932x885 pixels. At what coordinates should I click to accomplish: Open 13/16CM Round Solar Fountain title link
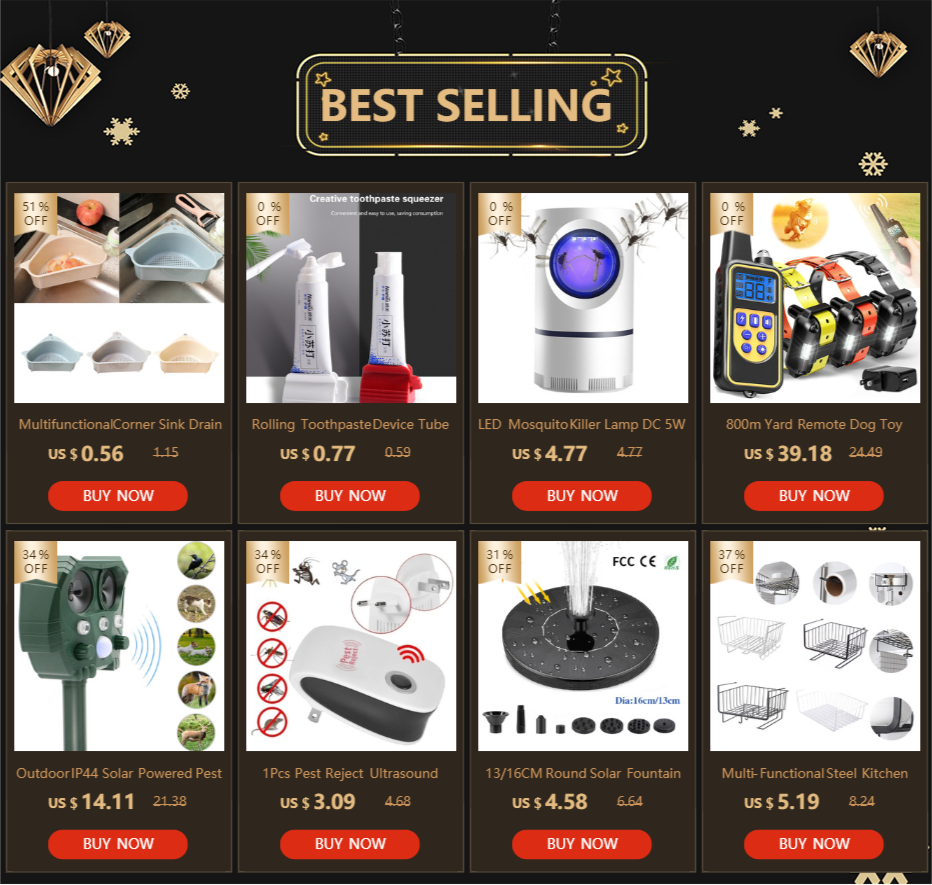[583, 773]
